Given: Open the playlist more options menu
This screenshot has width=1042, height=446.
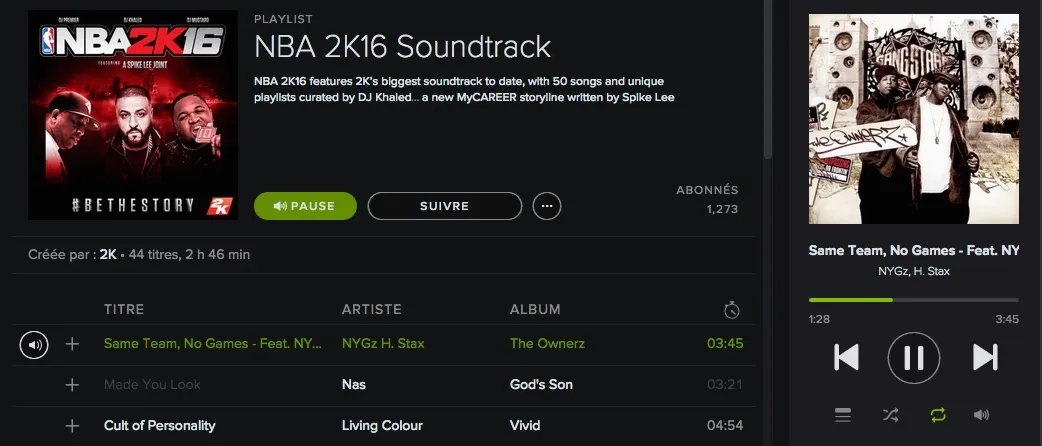Looking at the screenshot, I should click(547, 206).
